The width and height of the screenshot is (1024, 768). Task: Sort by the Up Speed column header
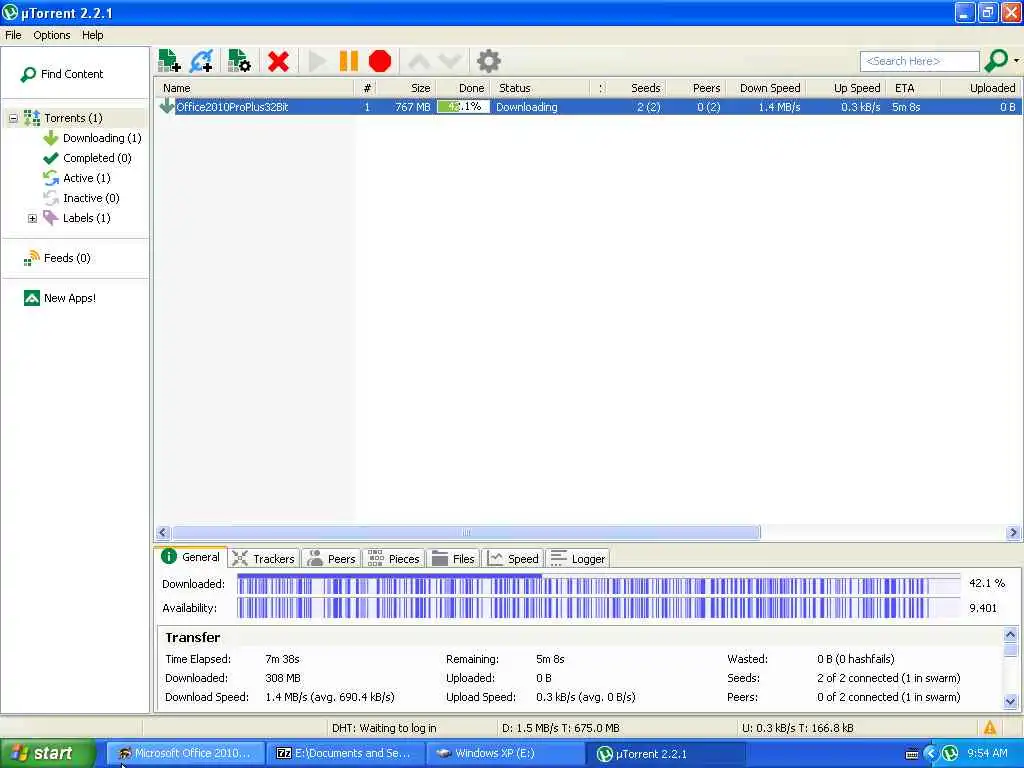coord(846,88)
